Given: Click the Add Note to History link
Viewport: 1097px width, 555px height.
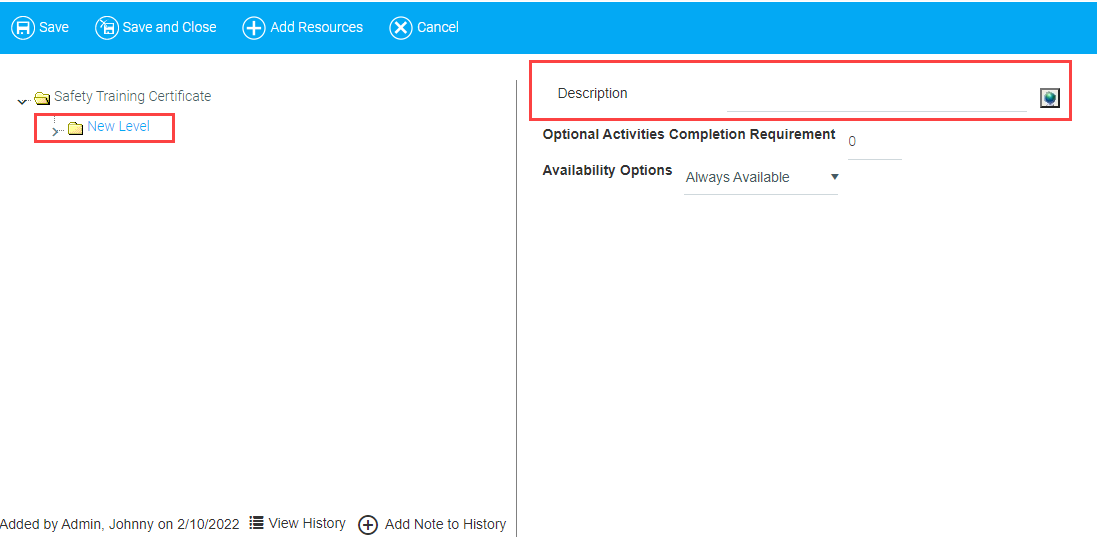Looking at the screenshot, I should pos(445,524).
